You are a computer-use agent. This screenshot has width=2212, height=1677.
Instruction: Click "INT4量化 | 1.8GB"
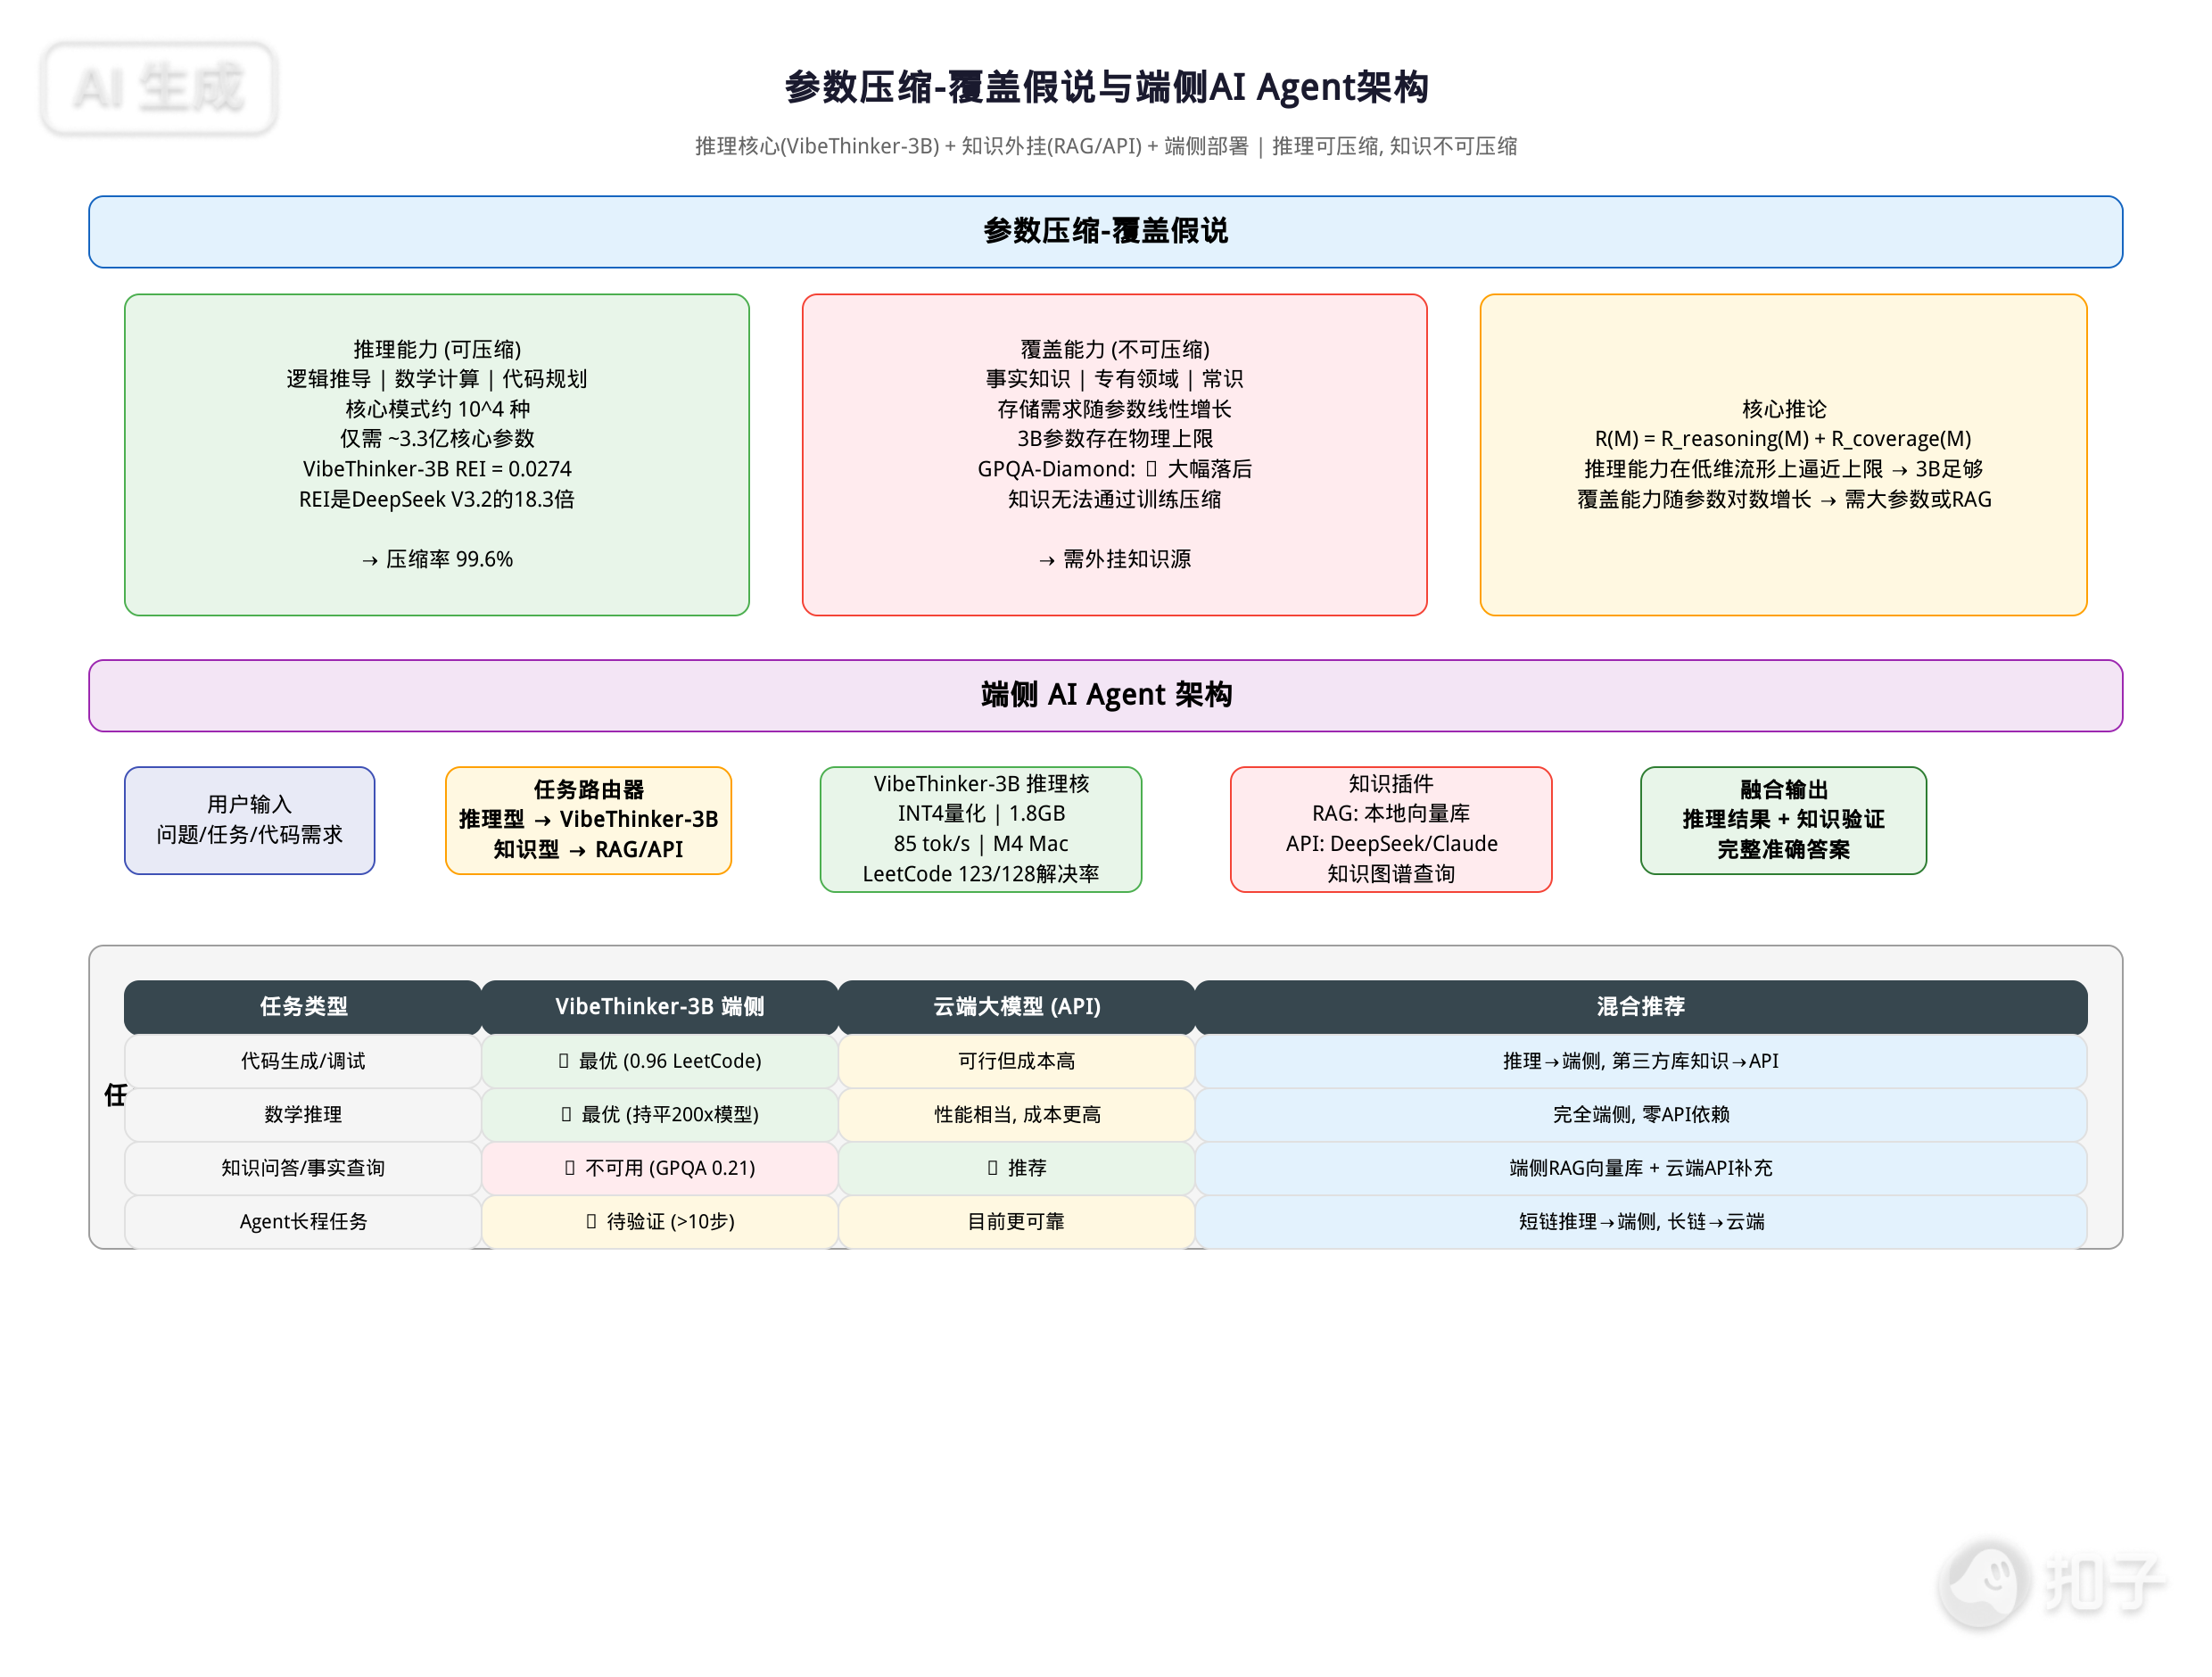(x=981, y=814)
